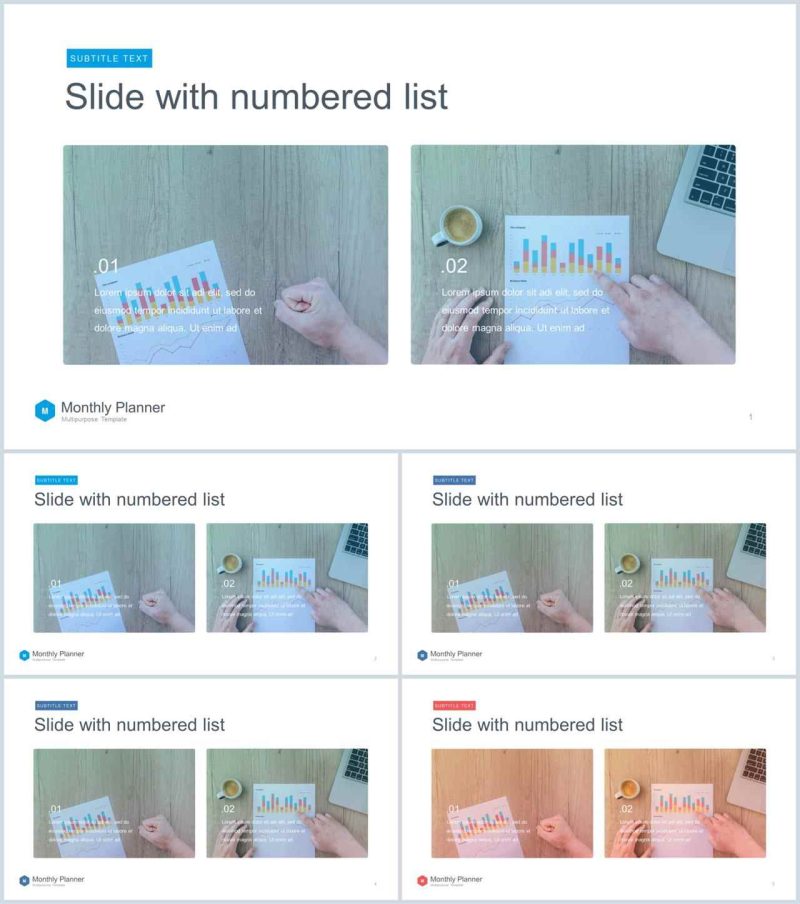This screenshot has height=904, width=800.
Task: Click the blue SUBTITLE TEXT badge on large slide
Action: coord(109,58)
